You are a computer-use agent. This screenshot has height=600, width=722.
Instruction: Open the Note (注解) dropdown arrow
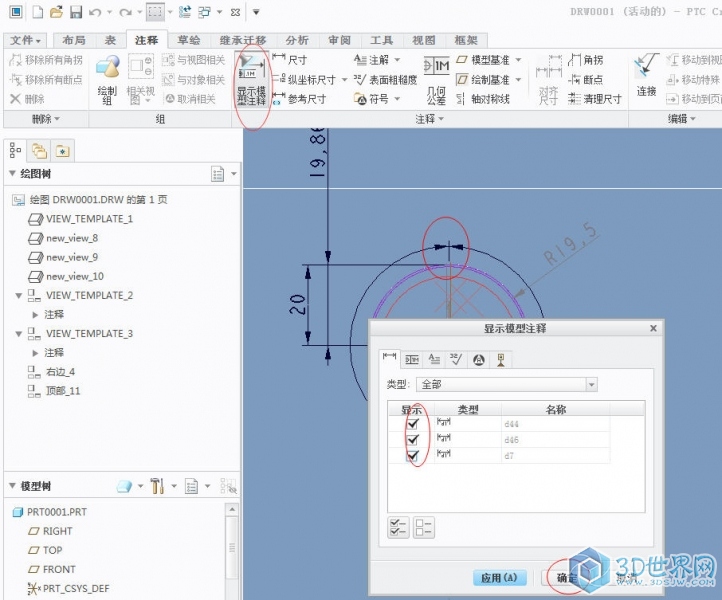(x=397, y=59)
